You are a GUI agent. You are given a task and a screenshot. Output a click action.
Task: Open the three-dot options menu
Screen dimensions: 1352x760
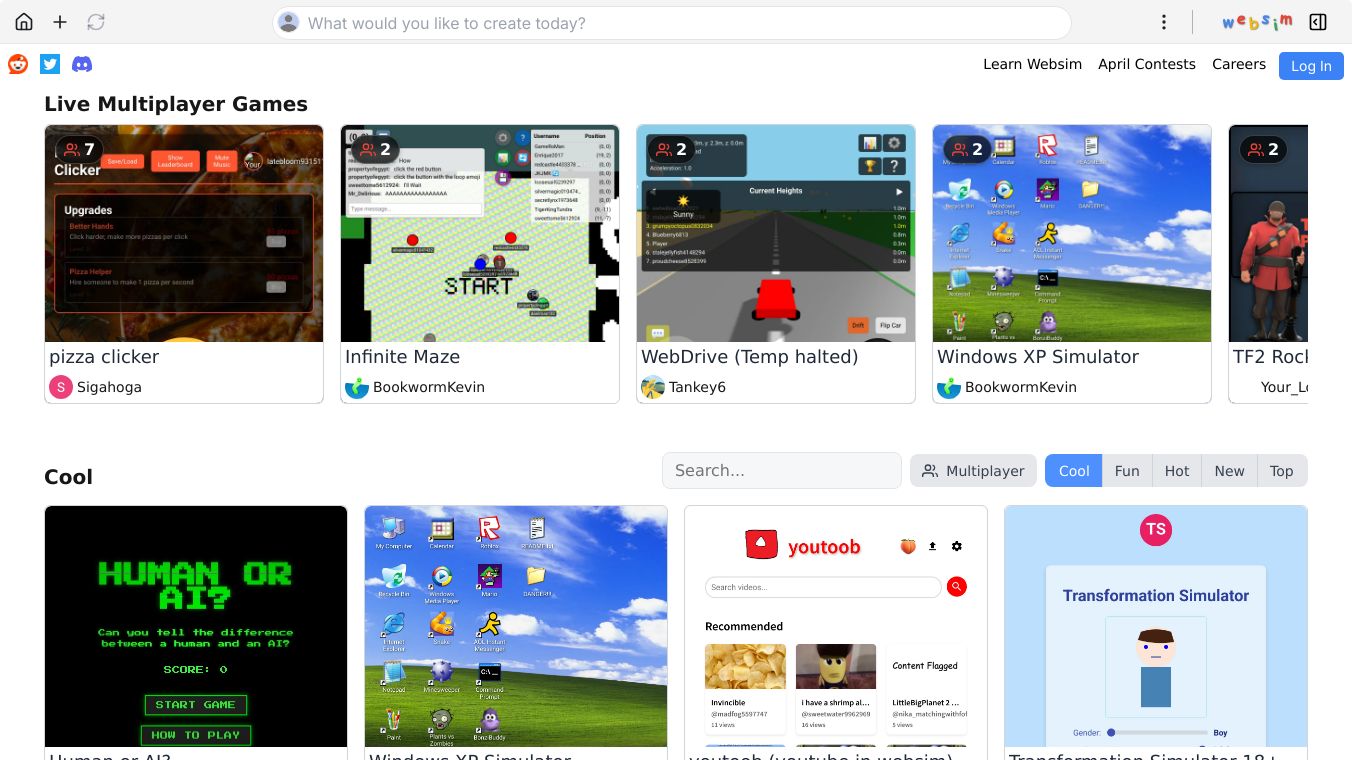[1164, 22]
